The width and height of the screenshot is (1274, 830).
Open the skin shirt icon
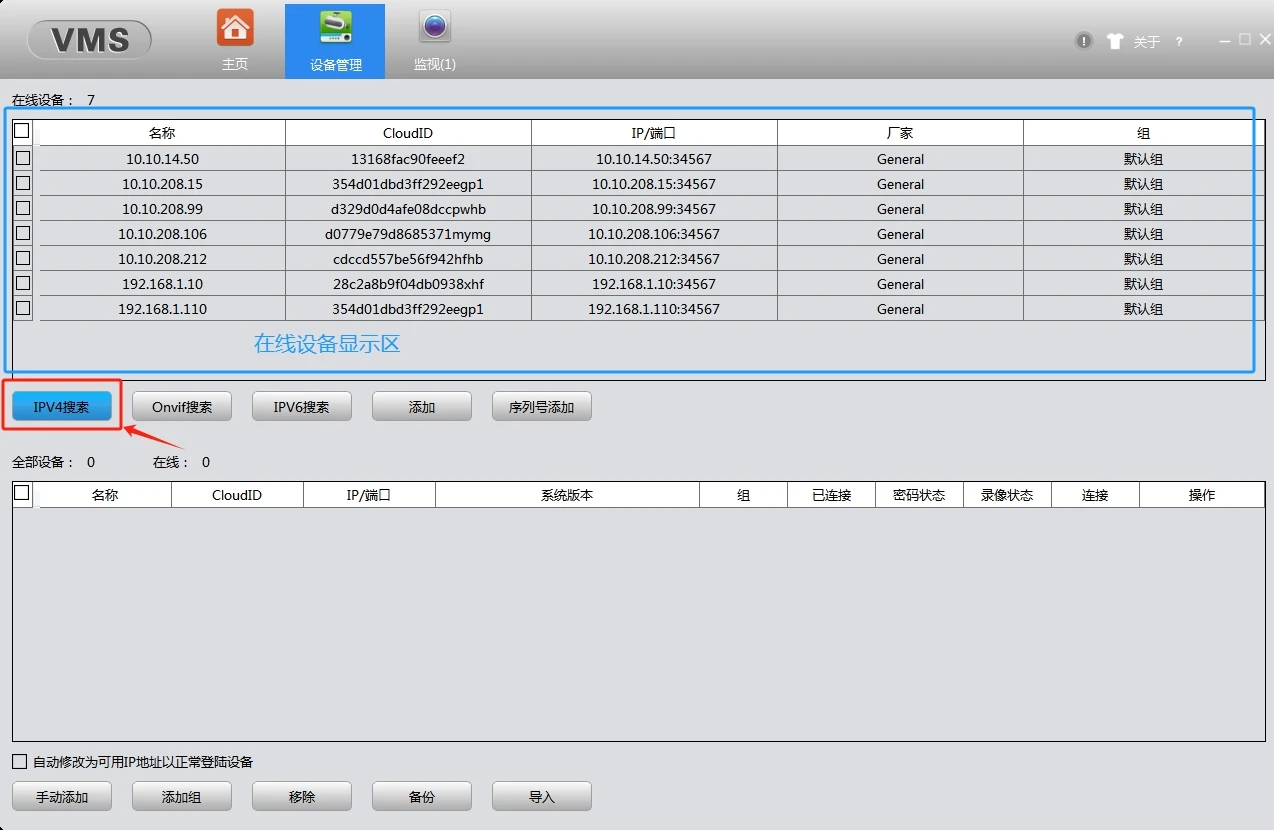click(1115, 41)
